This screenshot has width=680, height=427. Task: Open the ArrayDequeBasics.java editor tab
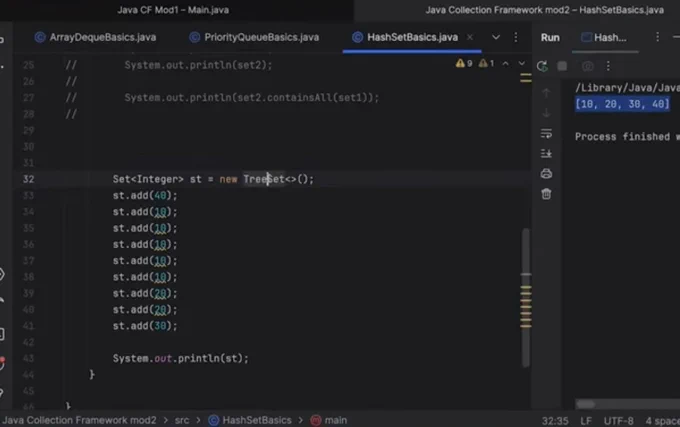click(95, 37)
